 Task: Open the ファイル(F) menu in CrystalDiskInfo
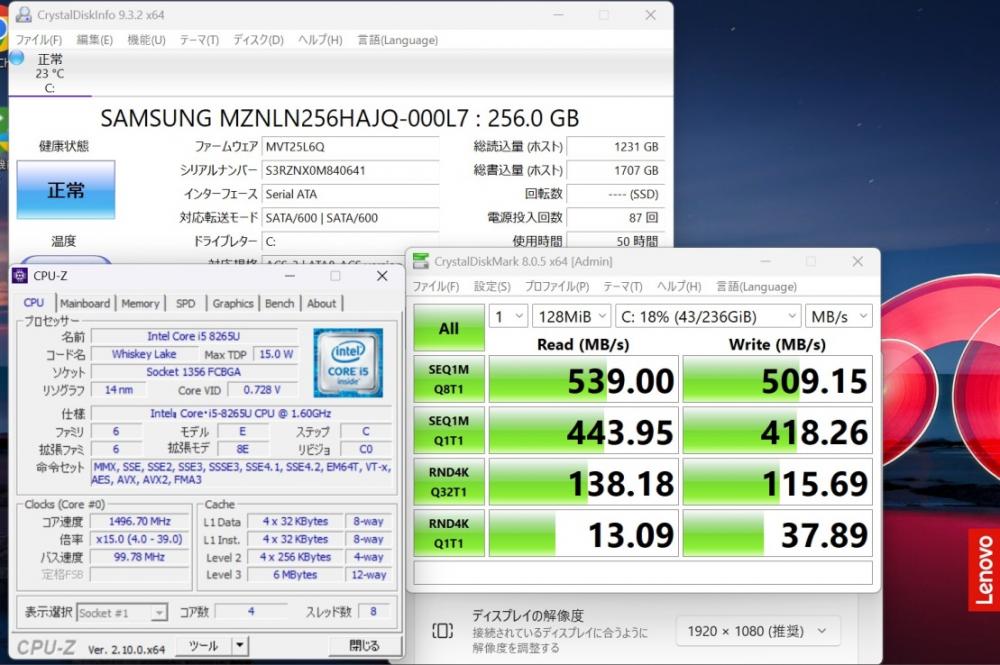point(38,40)
